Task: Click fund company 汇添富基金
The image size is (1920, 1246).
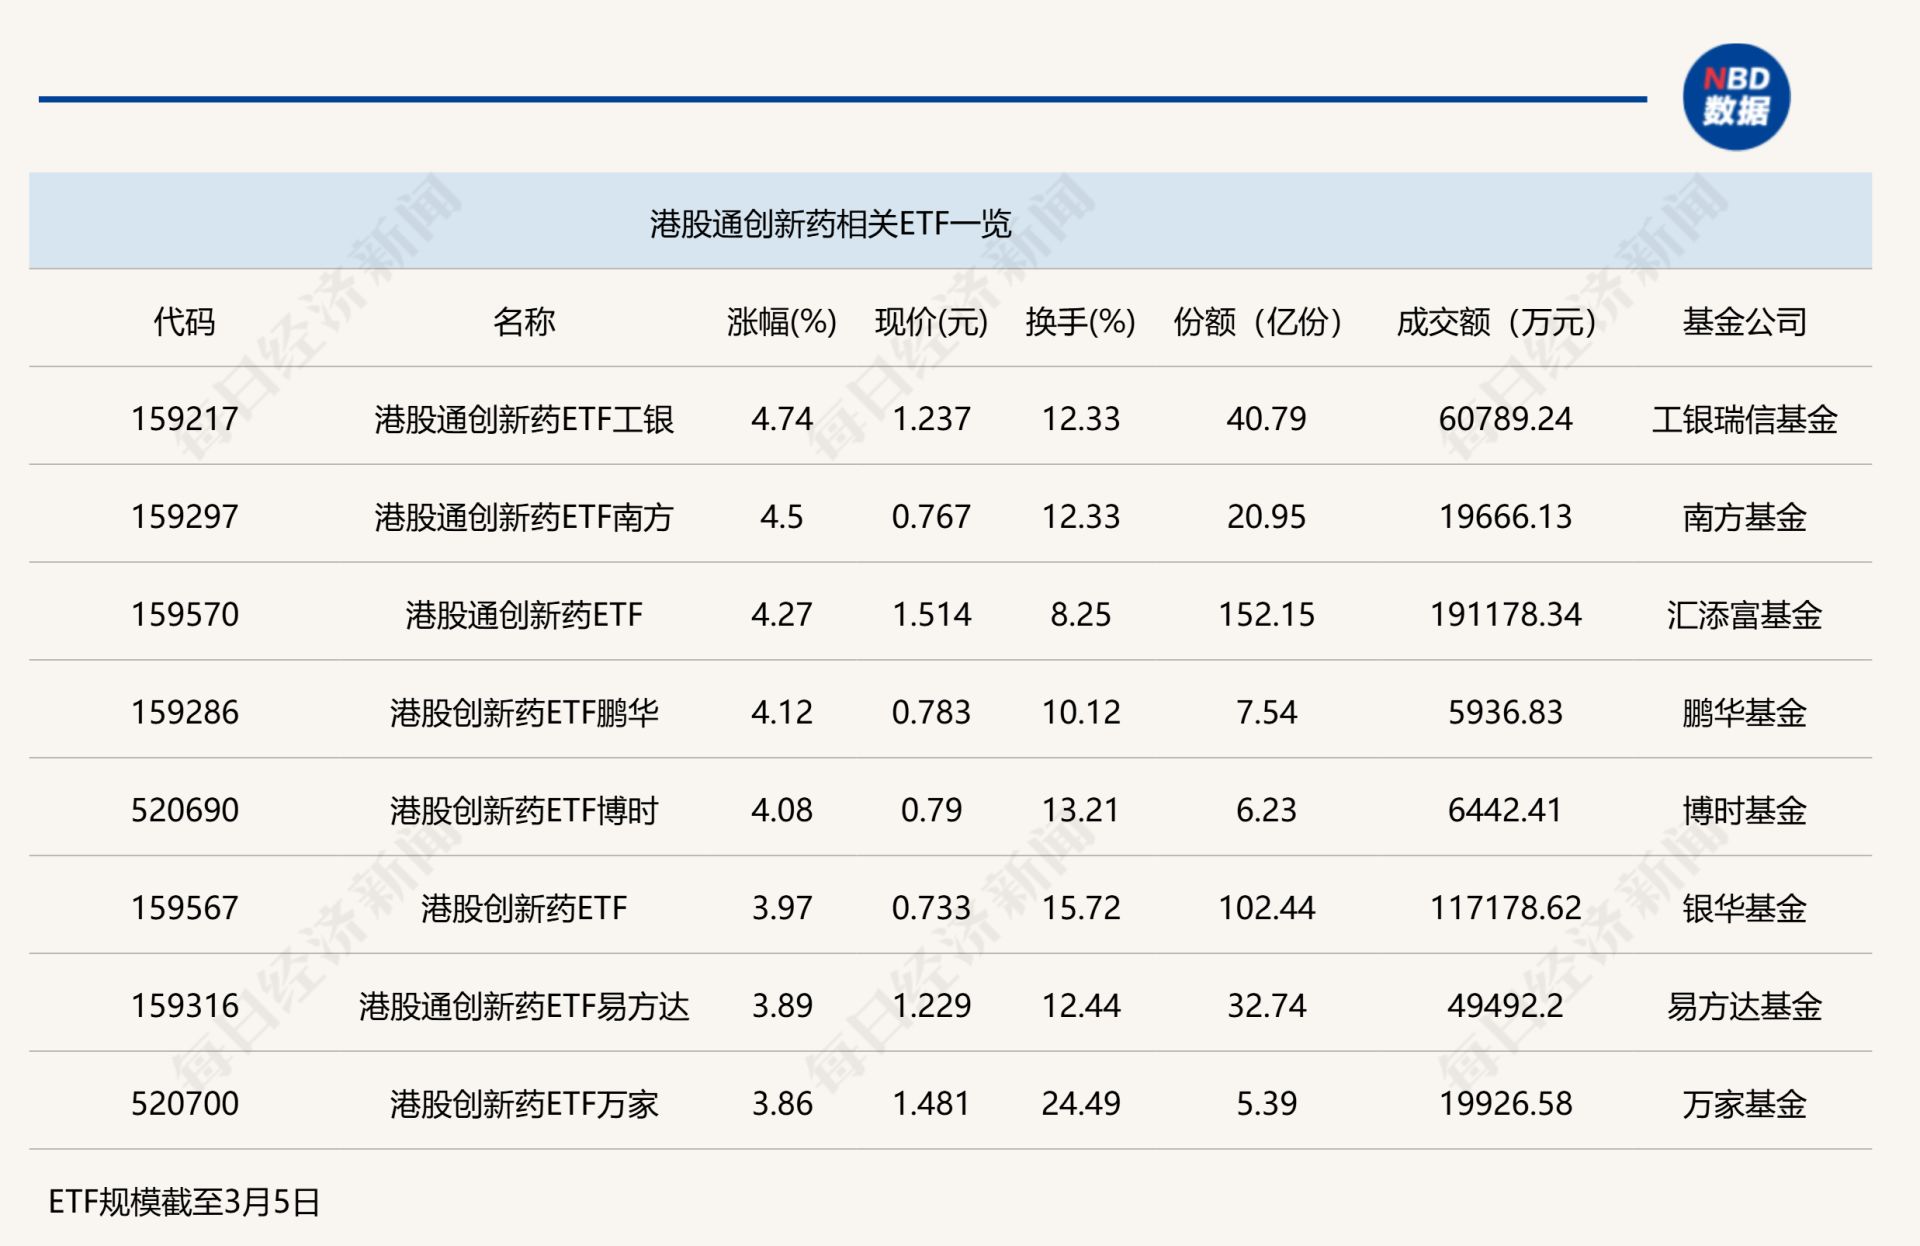Action: (x=1744, y=614)
